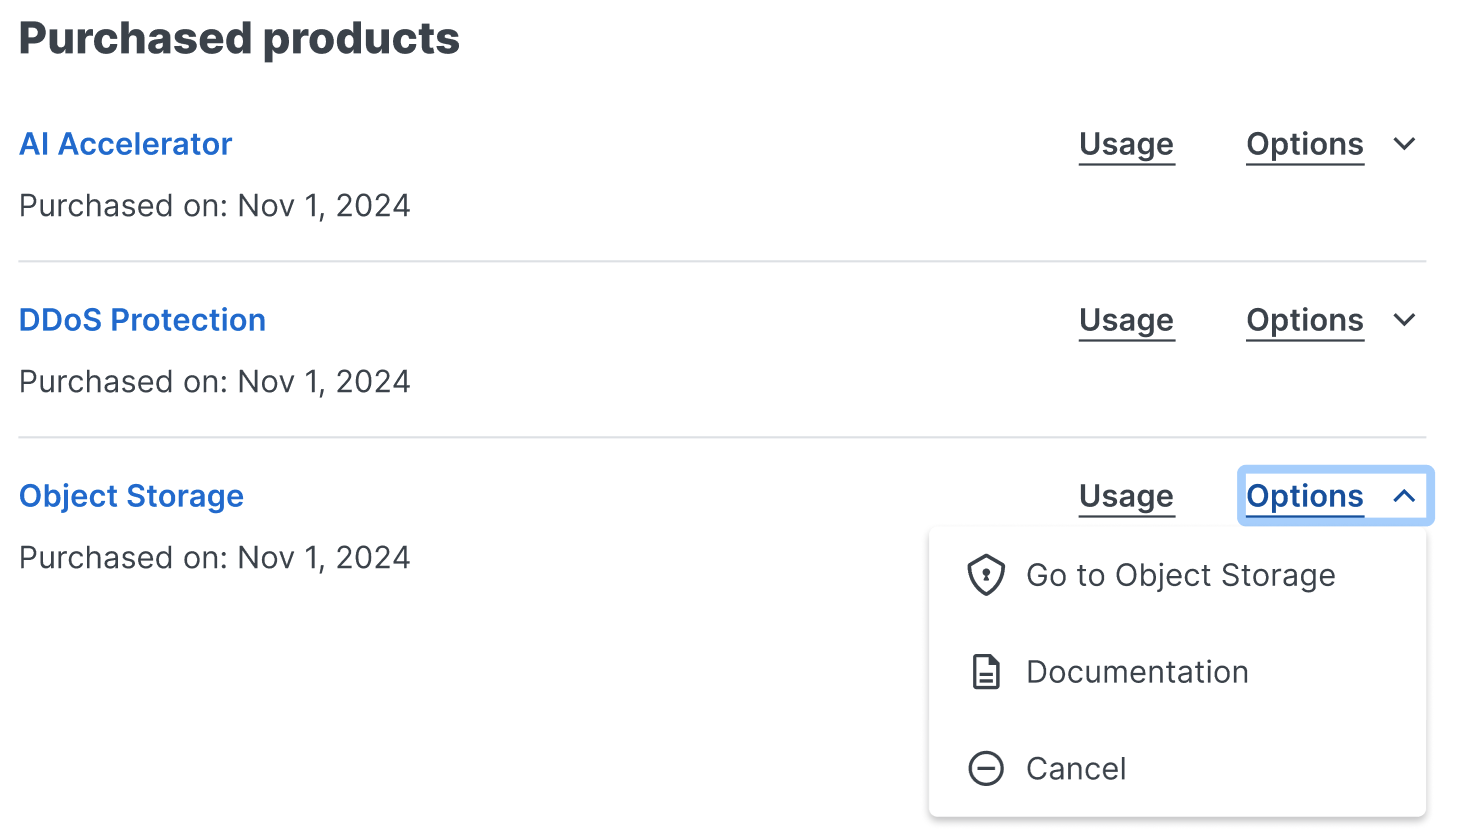Open Documentation from the Options menu
1460x840 pixels.
1137,671
